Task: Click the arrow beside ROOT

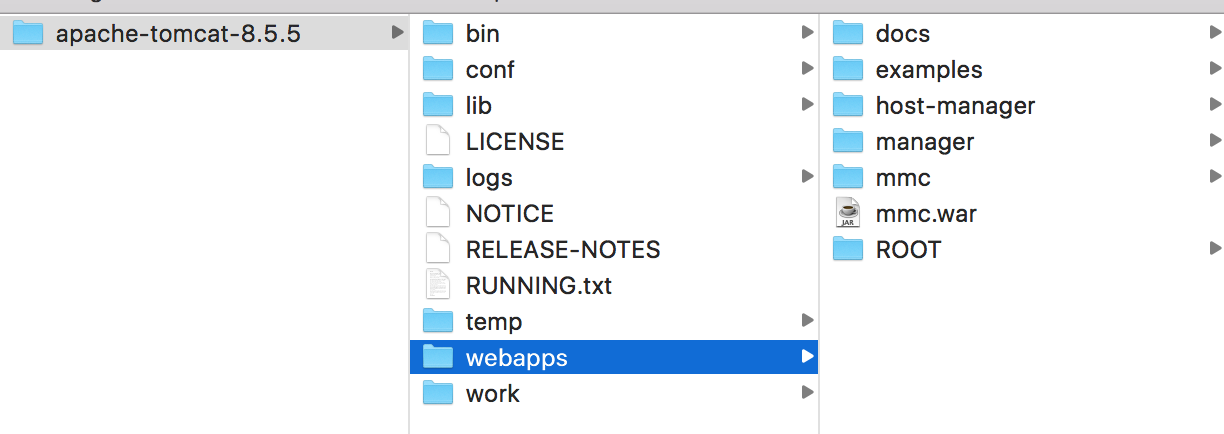Action: coord(1216,249)
